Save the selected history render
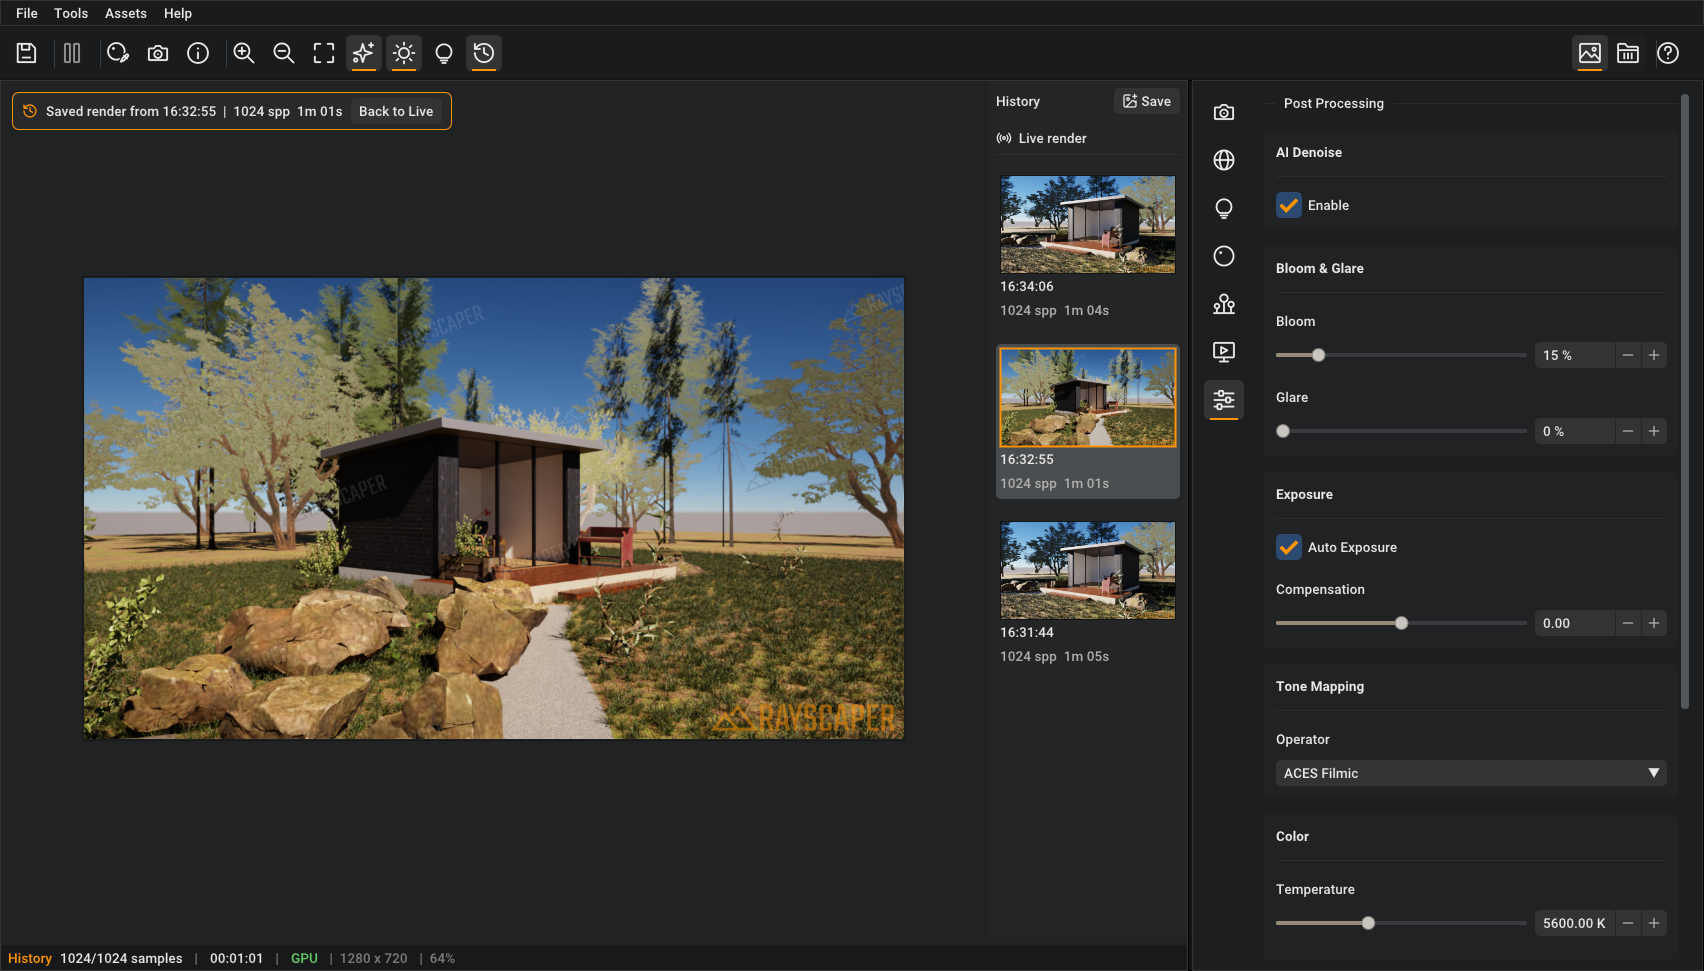Image resolution: width=1704 pixels, height=971 pixels. tap(1147, 101)
